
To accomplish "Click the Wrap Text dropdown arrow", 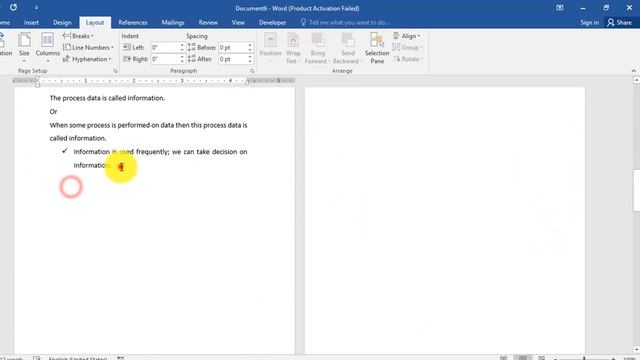I will 299,61.
